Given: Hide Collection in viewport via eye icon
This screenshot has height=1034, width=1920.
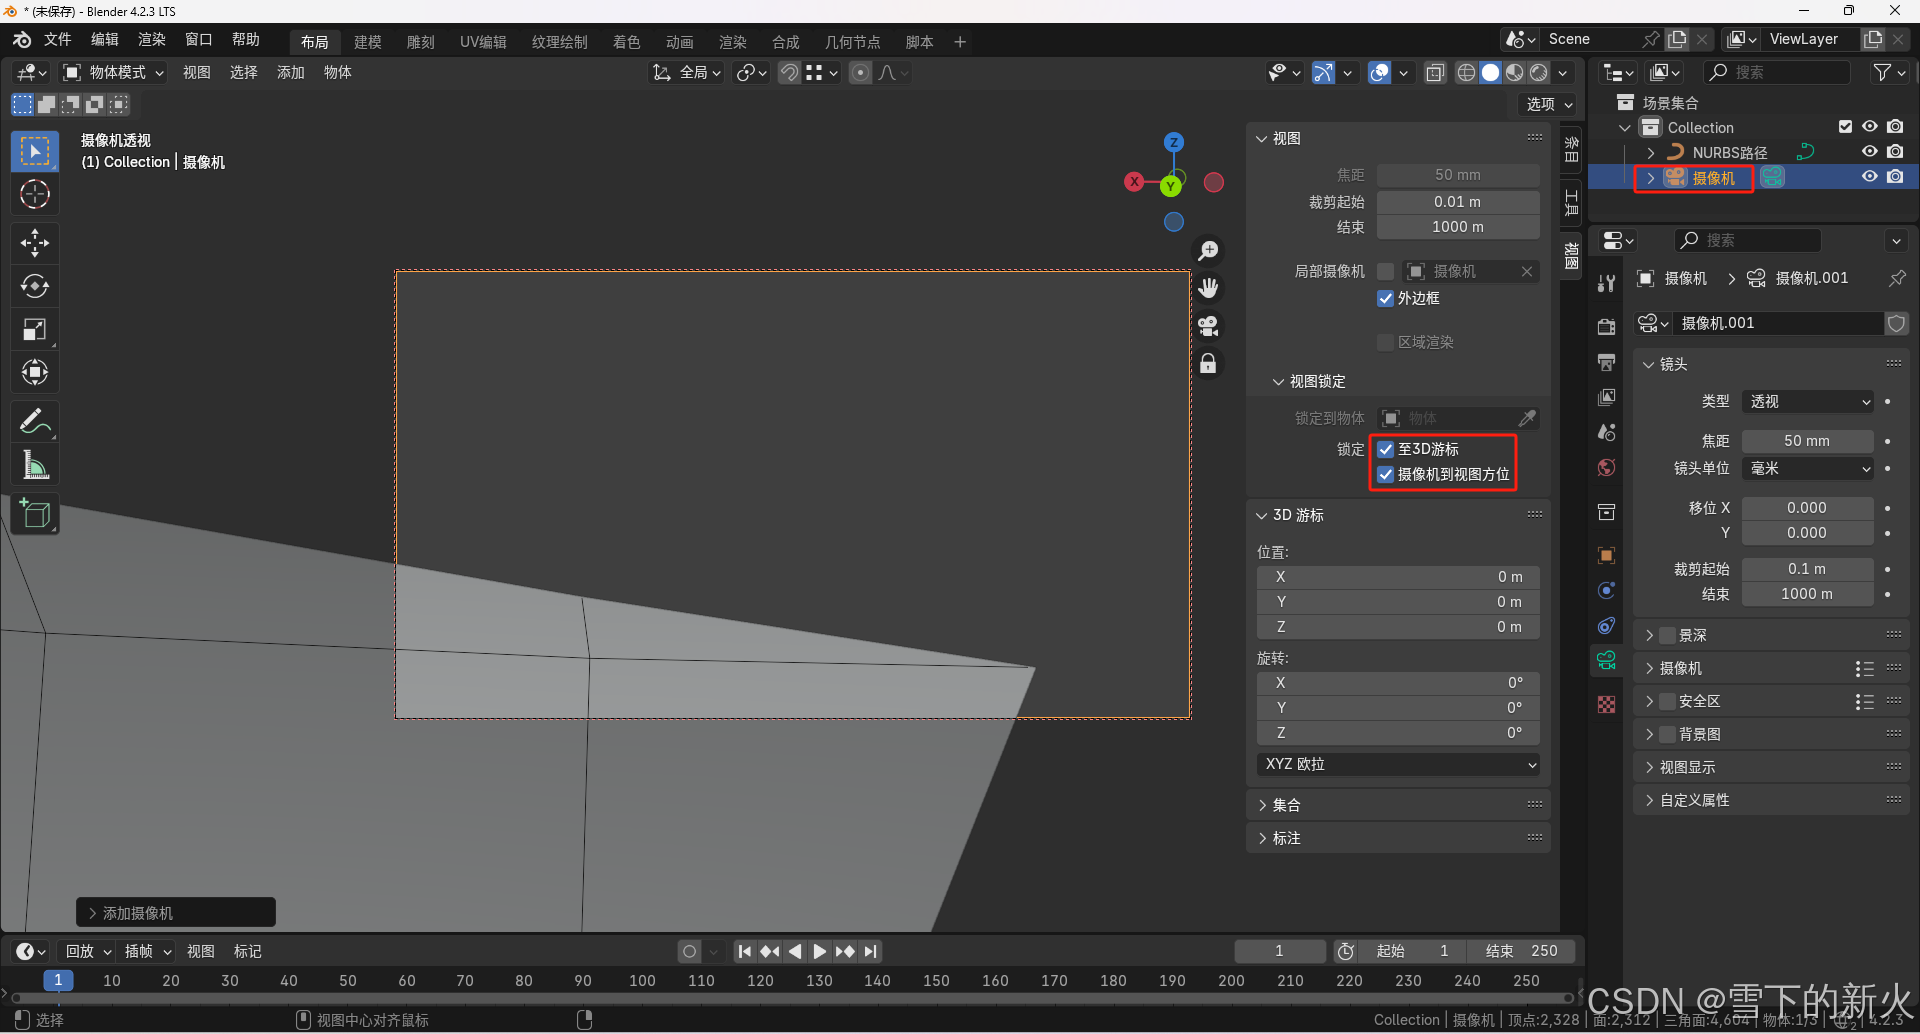Looking at the screenshot, I should 1869,127.
